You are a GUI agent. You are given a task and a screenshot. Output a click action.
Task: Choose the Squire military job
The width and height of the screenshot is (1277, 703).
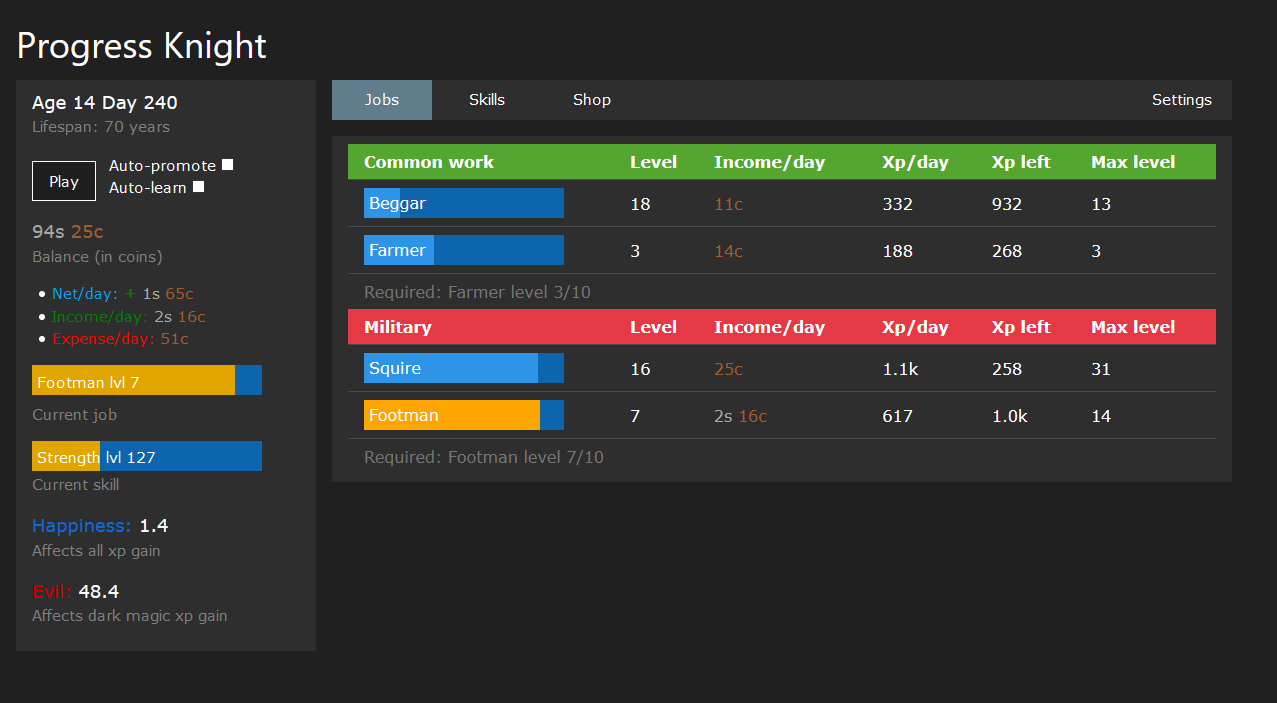click(463, 368)
